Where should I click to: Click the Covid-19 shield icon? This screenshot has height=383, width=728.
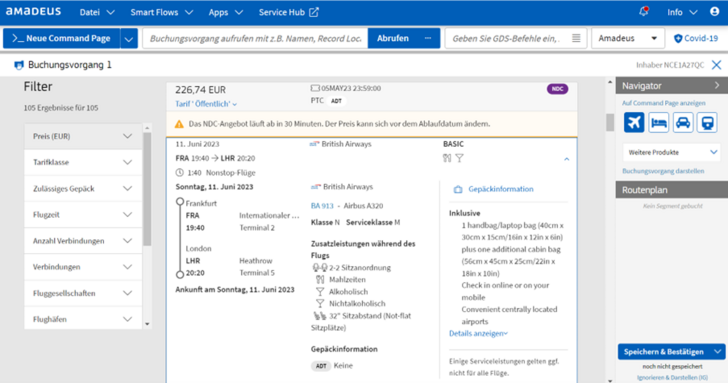pos(678,39)
